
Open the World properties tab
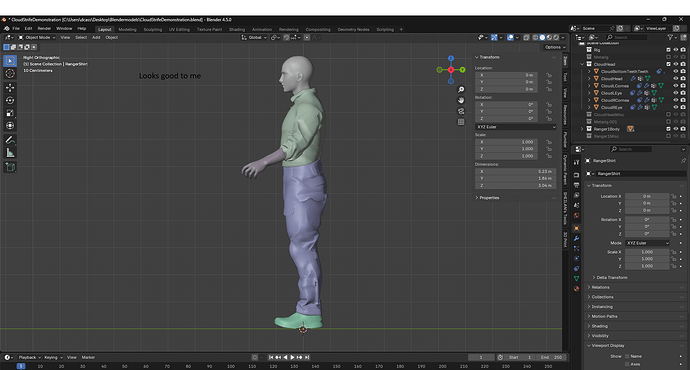pyautogui.click(x=576, y=216)
